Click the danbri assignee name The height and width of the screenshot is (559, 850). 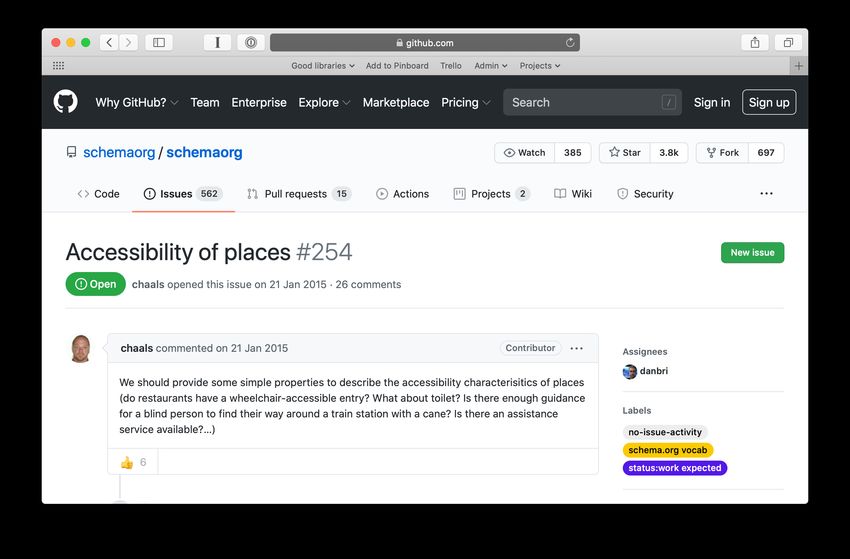(x=654, y=371)
